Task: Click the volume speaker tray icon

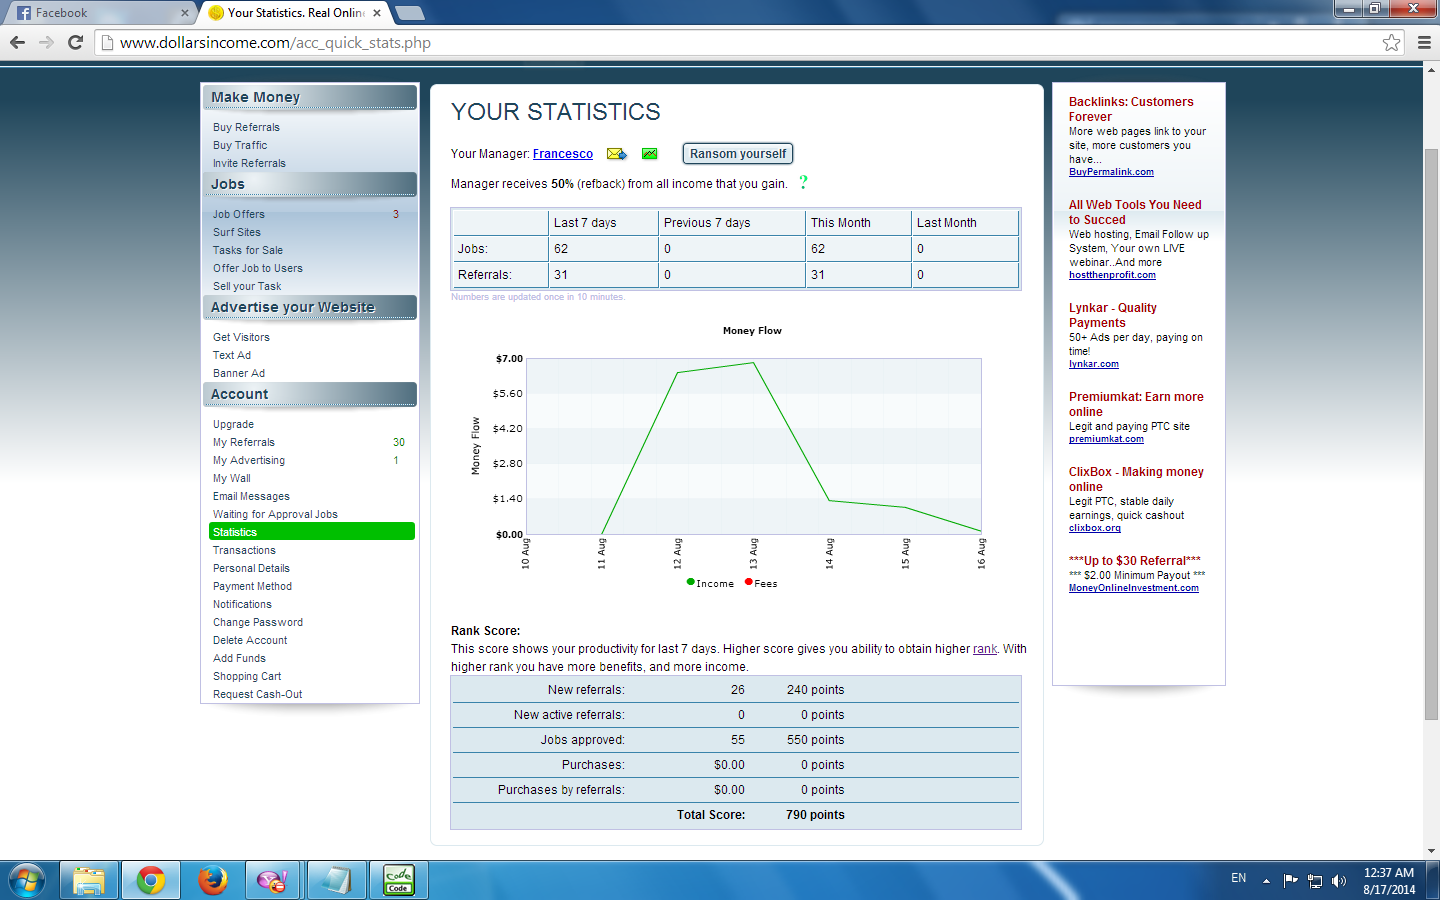Action: 1339,881
